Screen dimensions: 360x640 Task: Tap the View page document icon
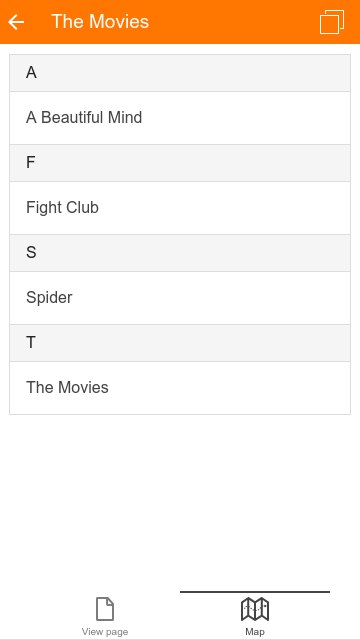[x=105, y=609]
